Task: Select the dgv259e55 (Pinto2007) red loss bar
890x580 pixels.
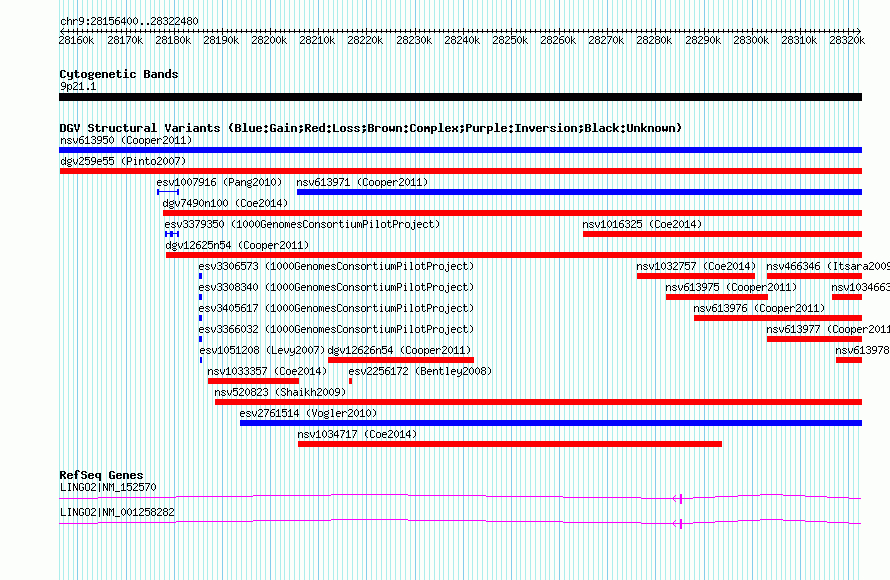Action: (460, 171)
